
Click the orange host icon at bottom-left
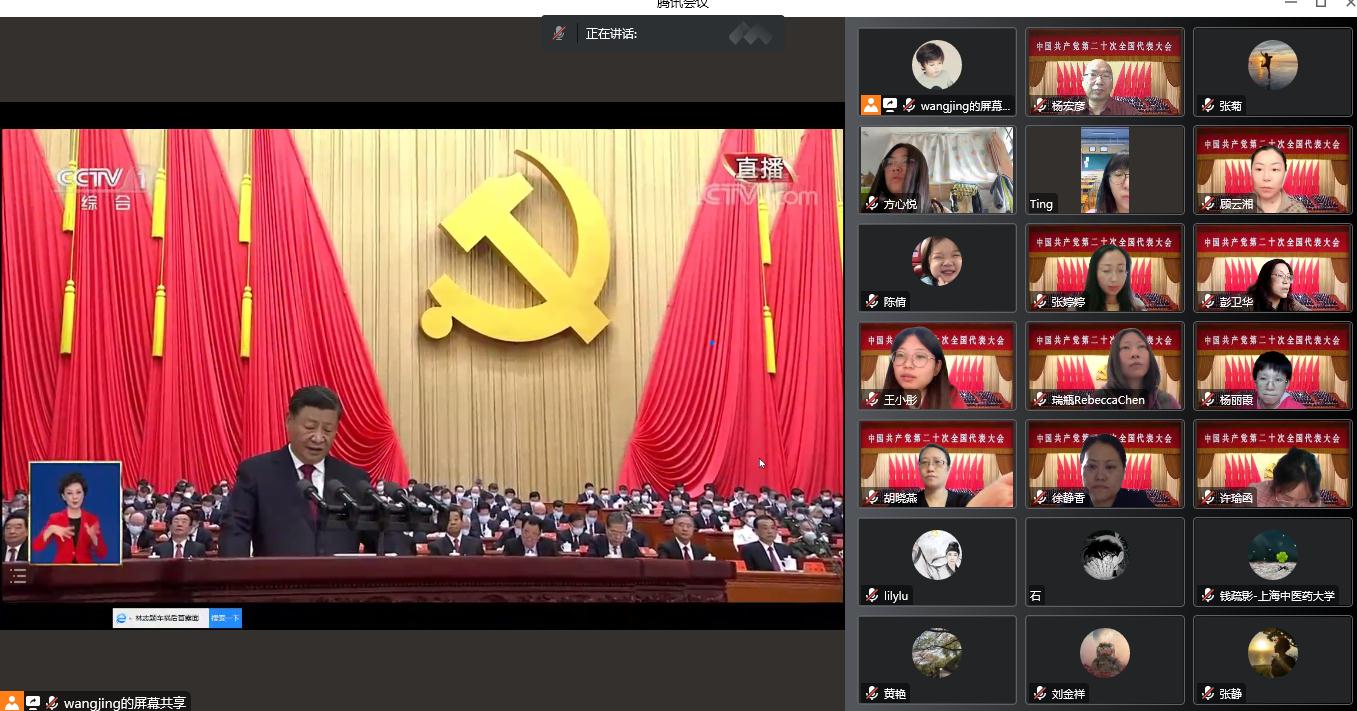(11, 702)
